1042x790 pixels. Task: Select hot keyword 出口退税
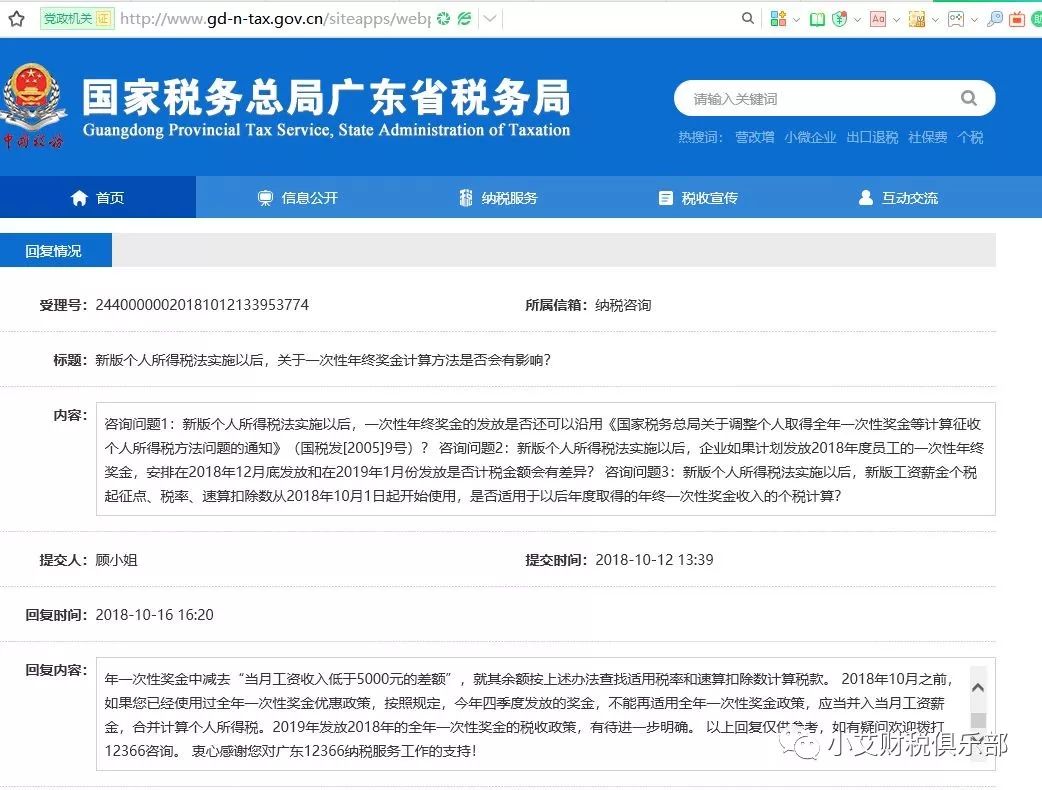872,138
